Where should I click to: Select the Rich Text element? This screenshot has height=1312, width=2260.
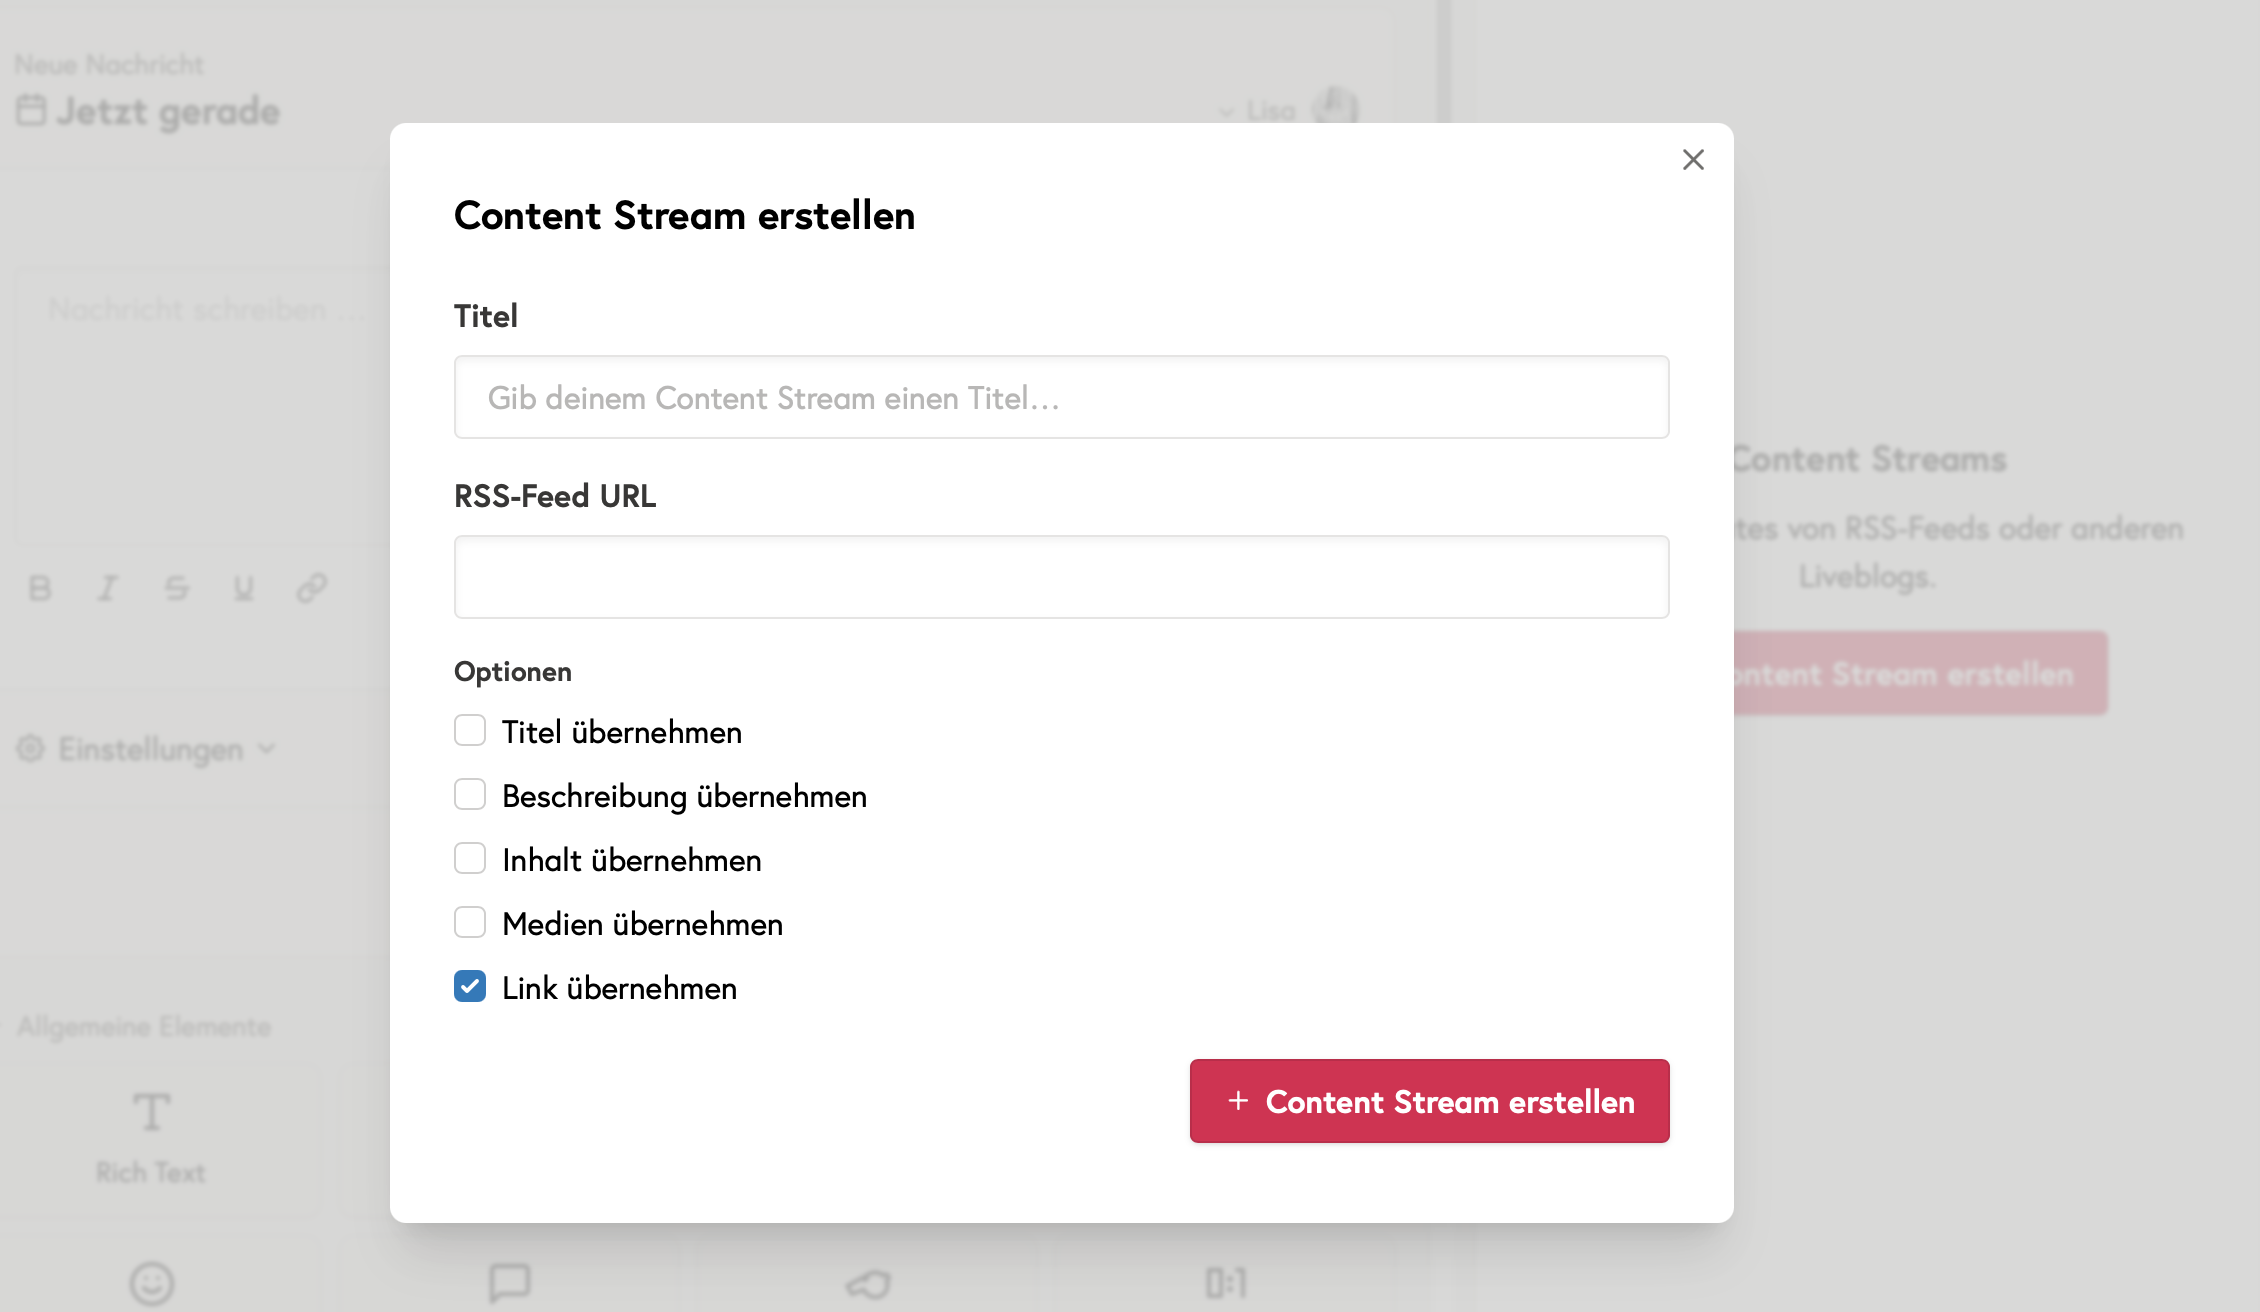point(149,1138)
